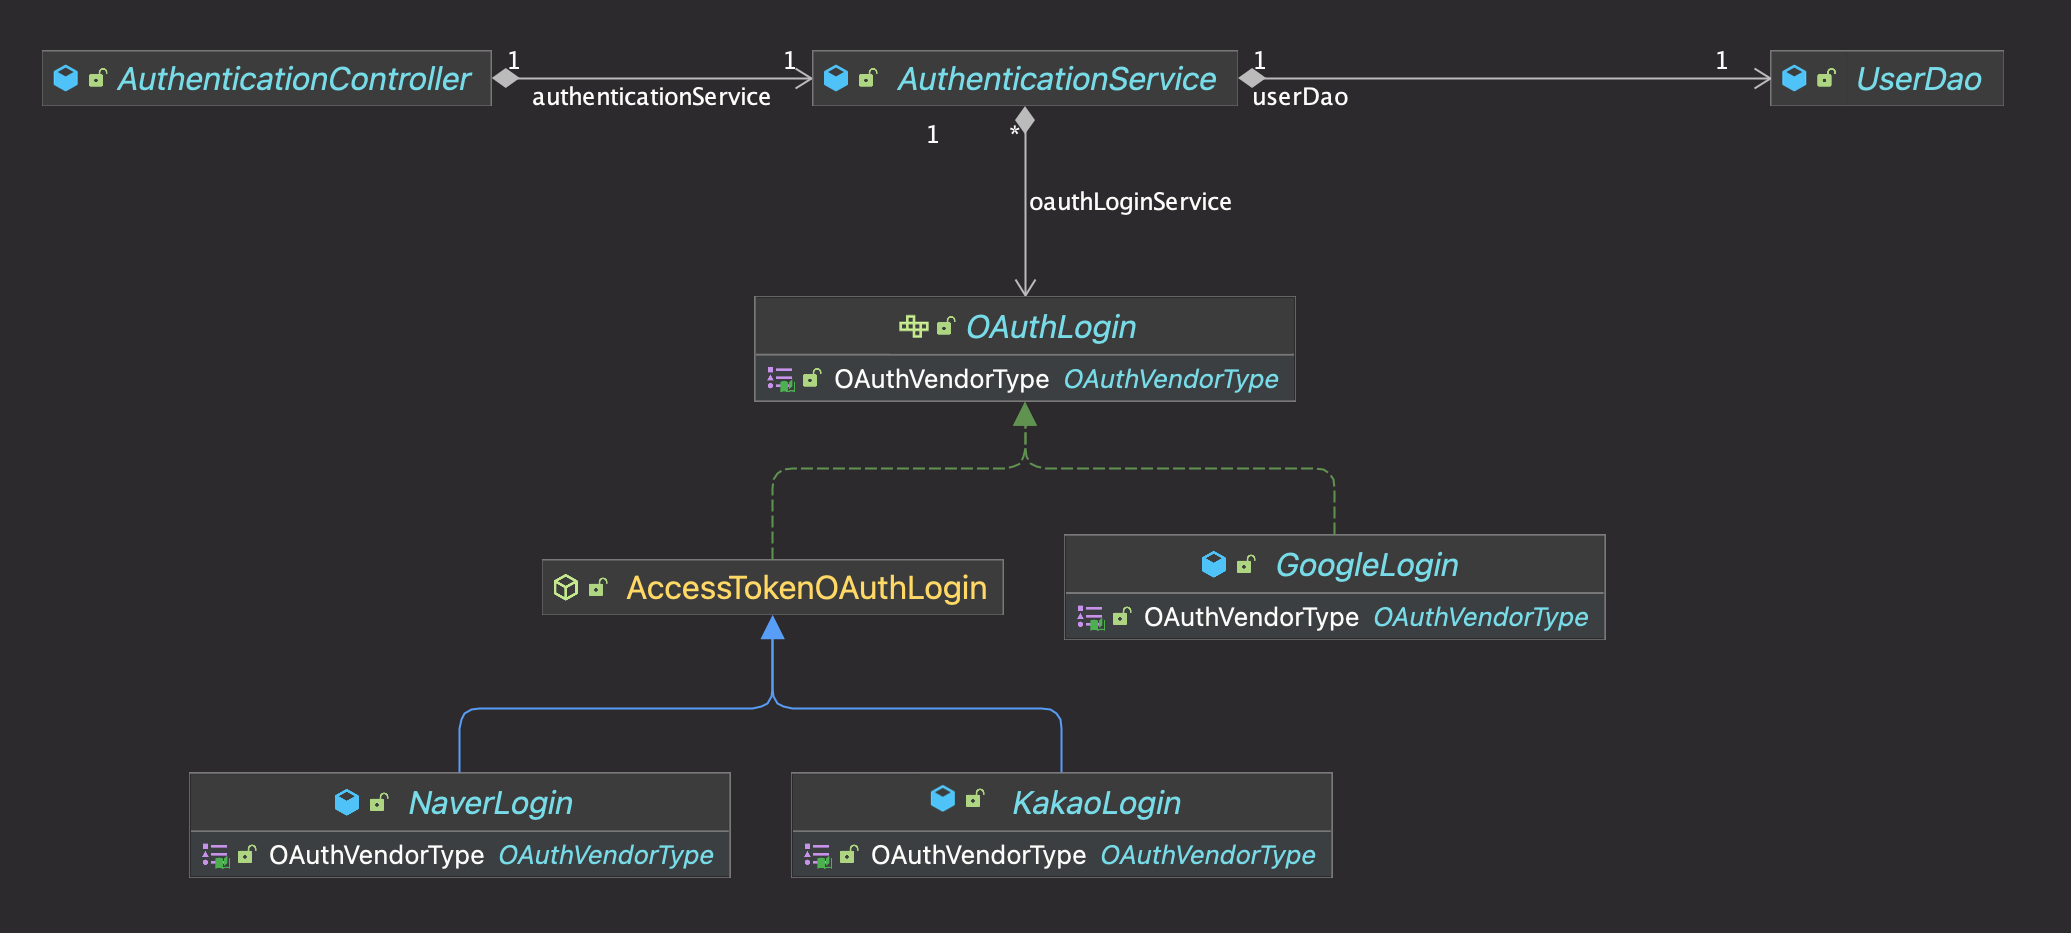Image resolution: width=2071 pixels, height=933 pixels.
Task: Click arrowhead of oauthLoginService edge at OAuthLogin
Action: tap(1025, 286)
